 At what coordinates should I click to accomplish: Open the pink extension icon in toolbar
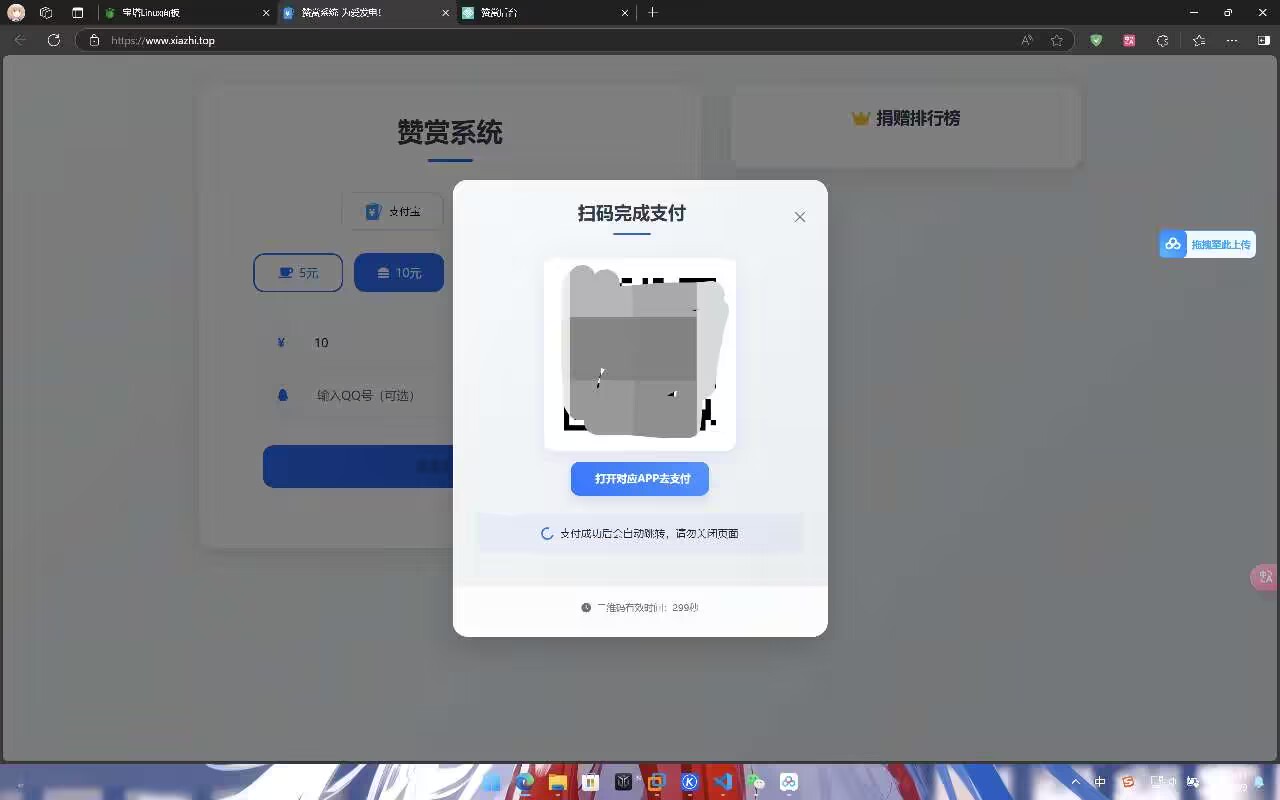[x=1129, y=41]
